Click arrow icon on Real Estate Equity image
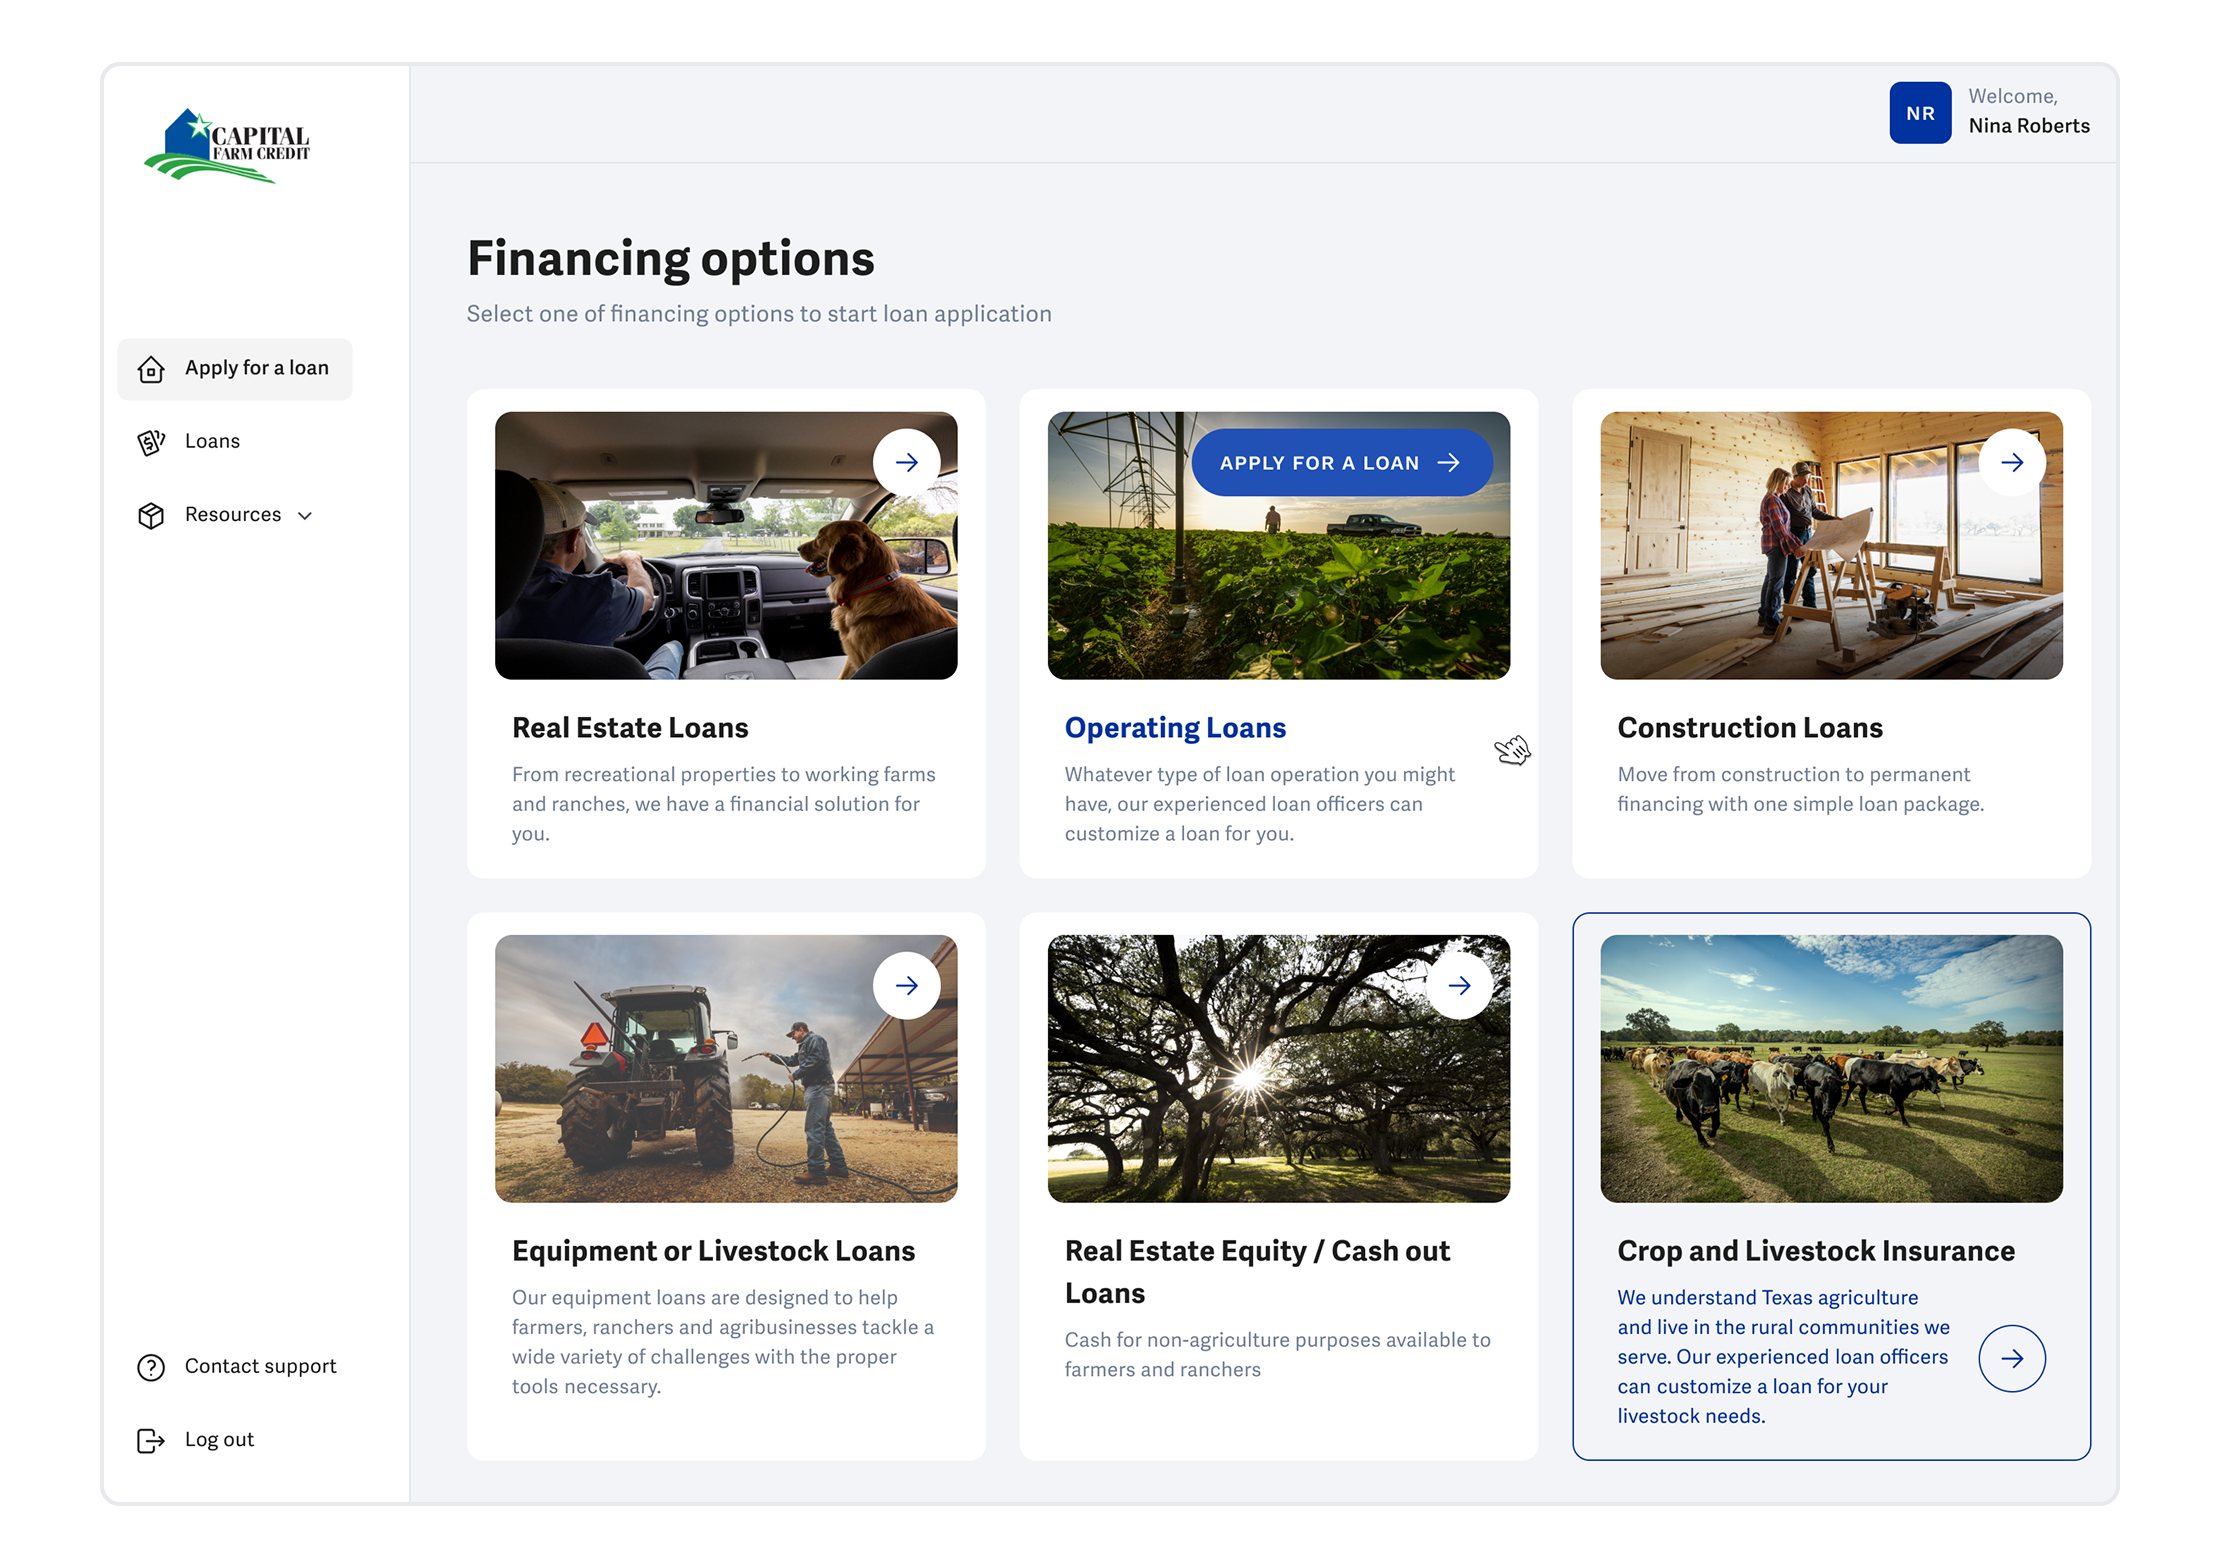This screenshot has width=2220, height=1566. (x=1459, y=986)
